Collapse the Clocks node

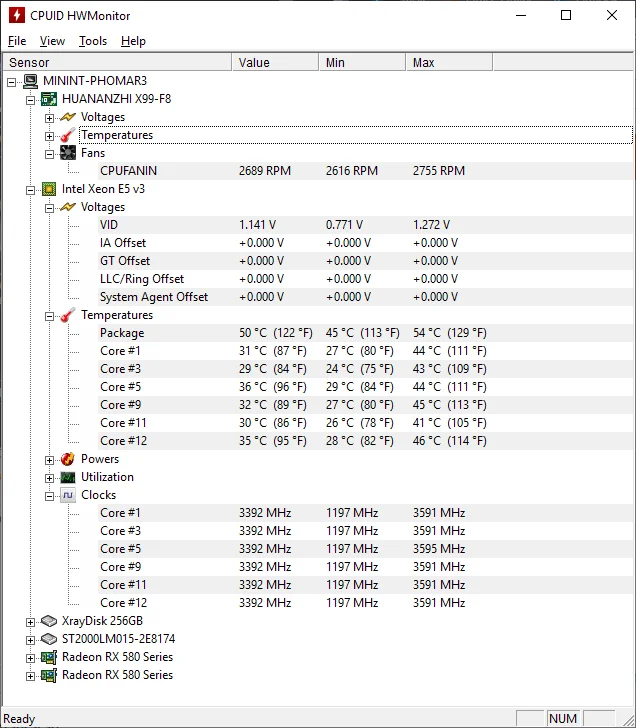pyautogui.click(x=49, y=496)
